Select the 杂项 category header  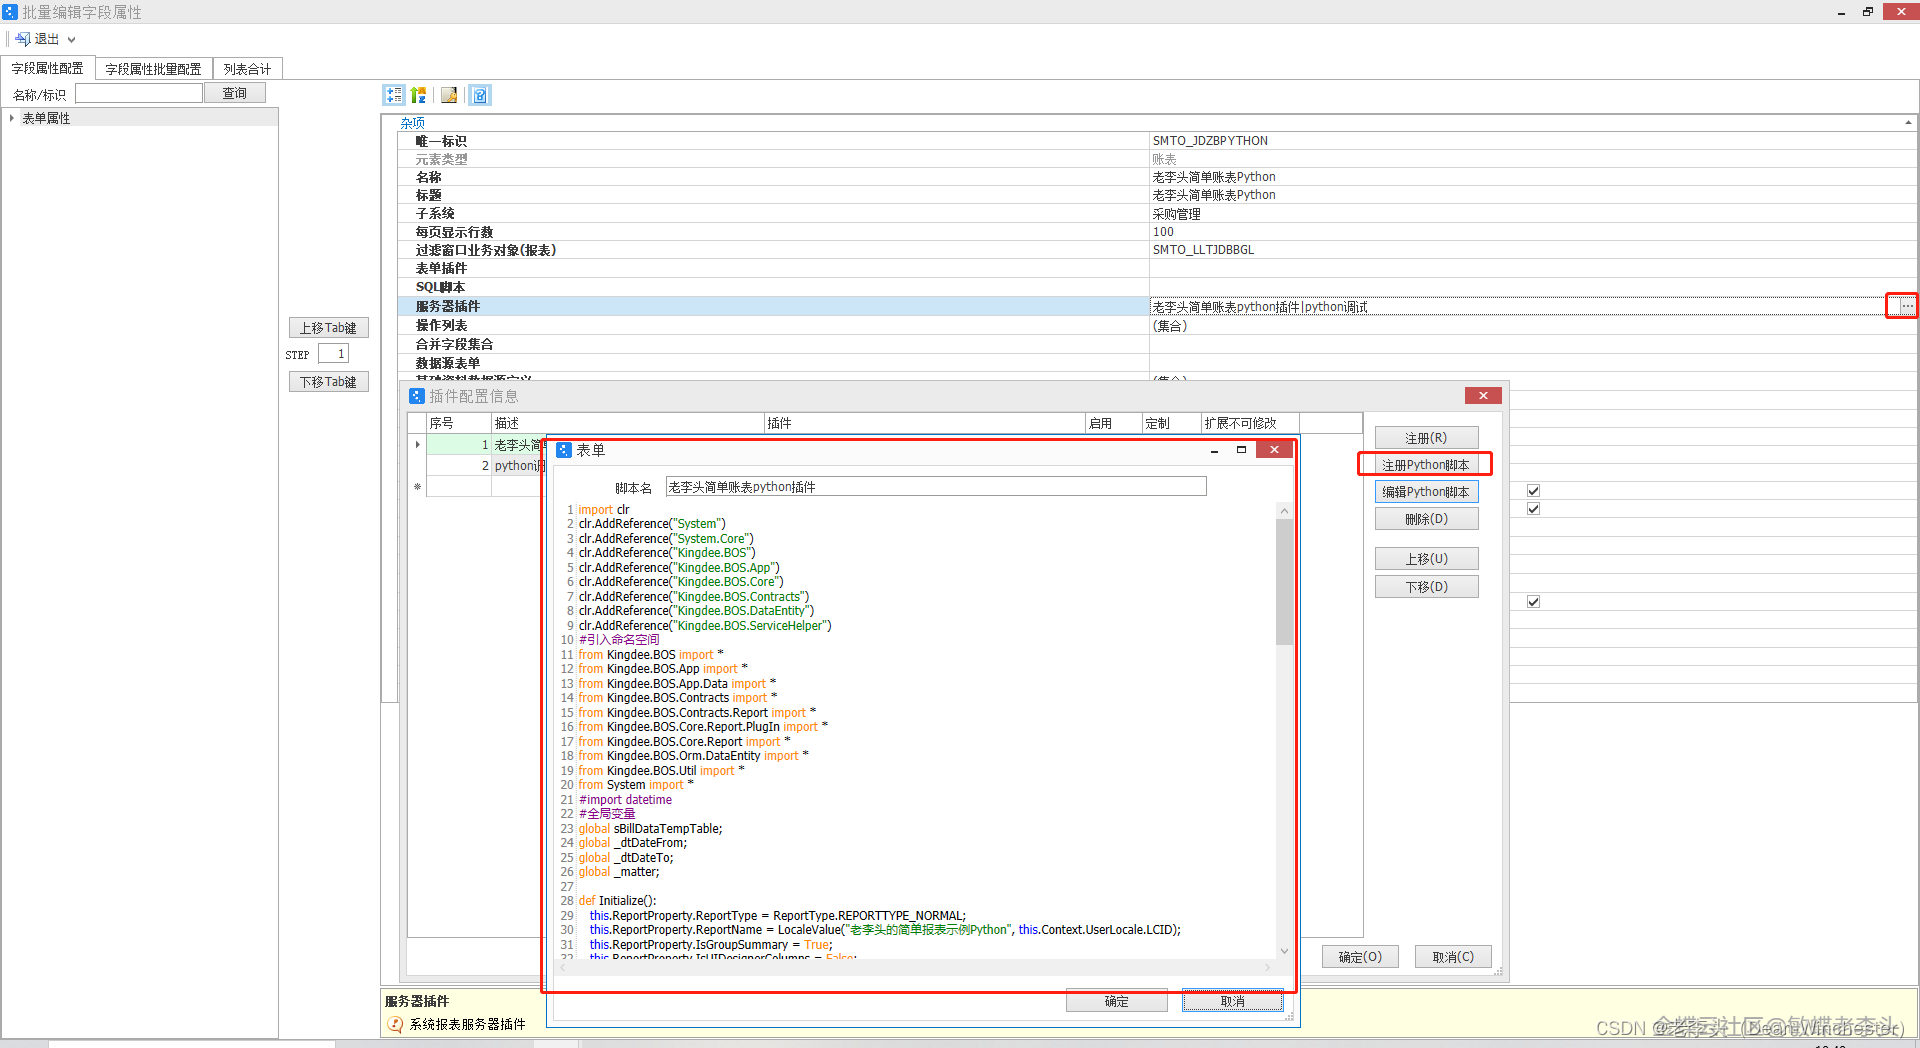pyautogui.click(x=412, y=123)
